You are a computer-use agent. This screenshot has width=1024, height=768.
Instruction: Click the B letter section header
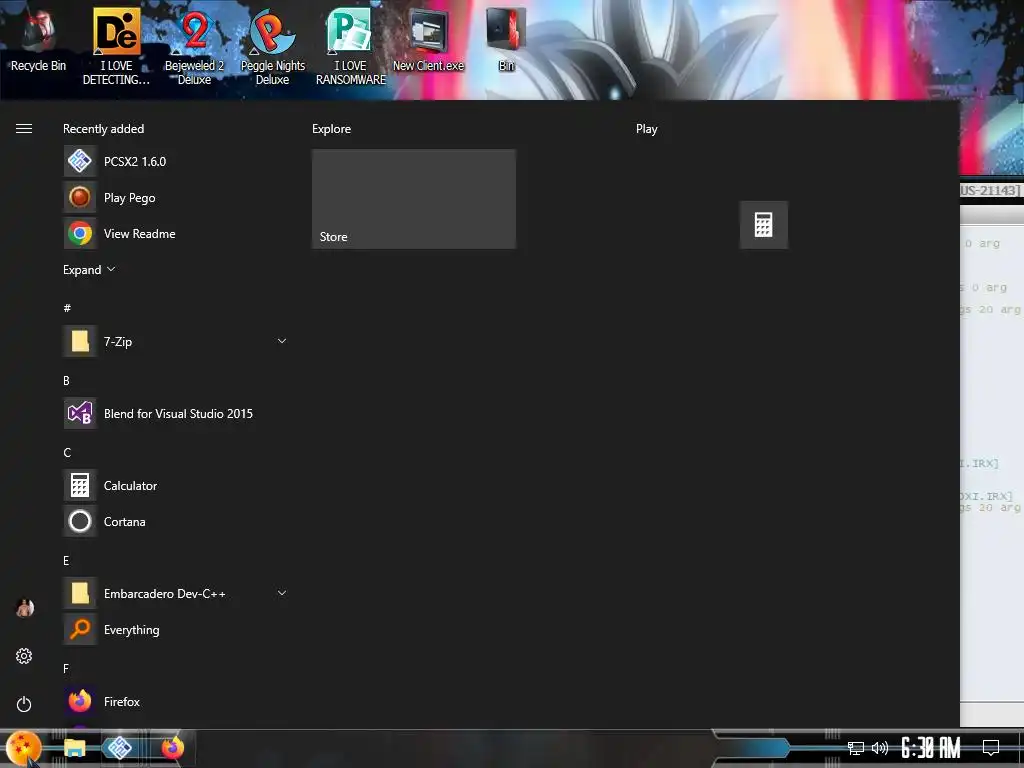[66, 380]
